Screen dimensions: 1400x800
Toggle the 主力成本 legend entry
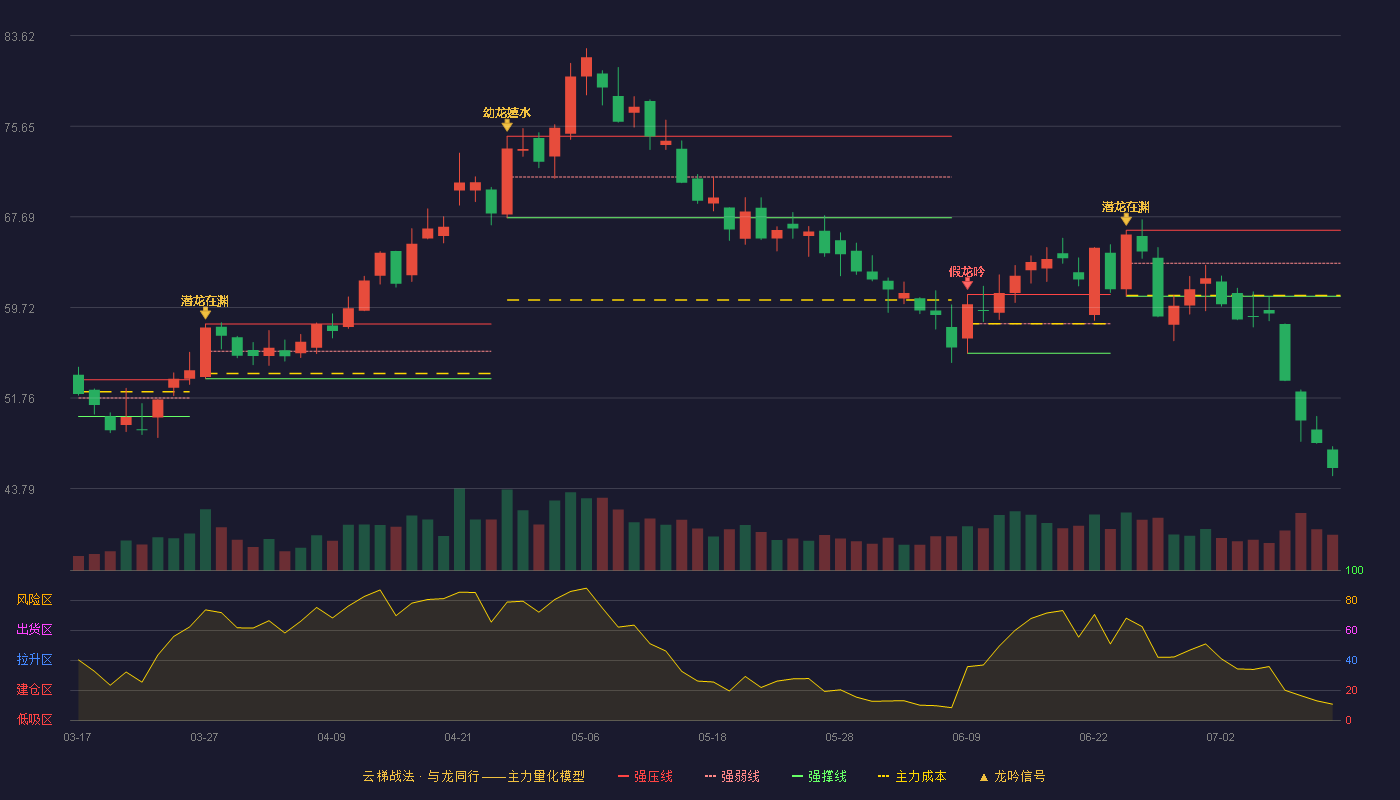coord(912,776)
